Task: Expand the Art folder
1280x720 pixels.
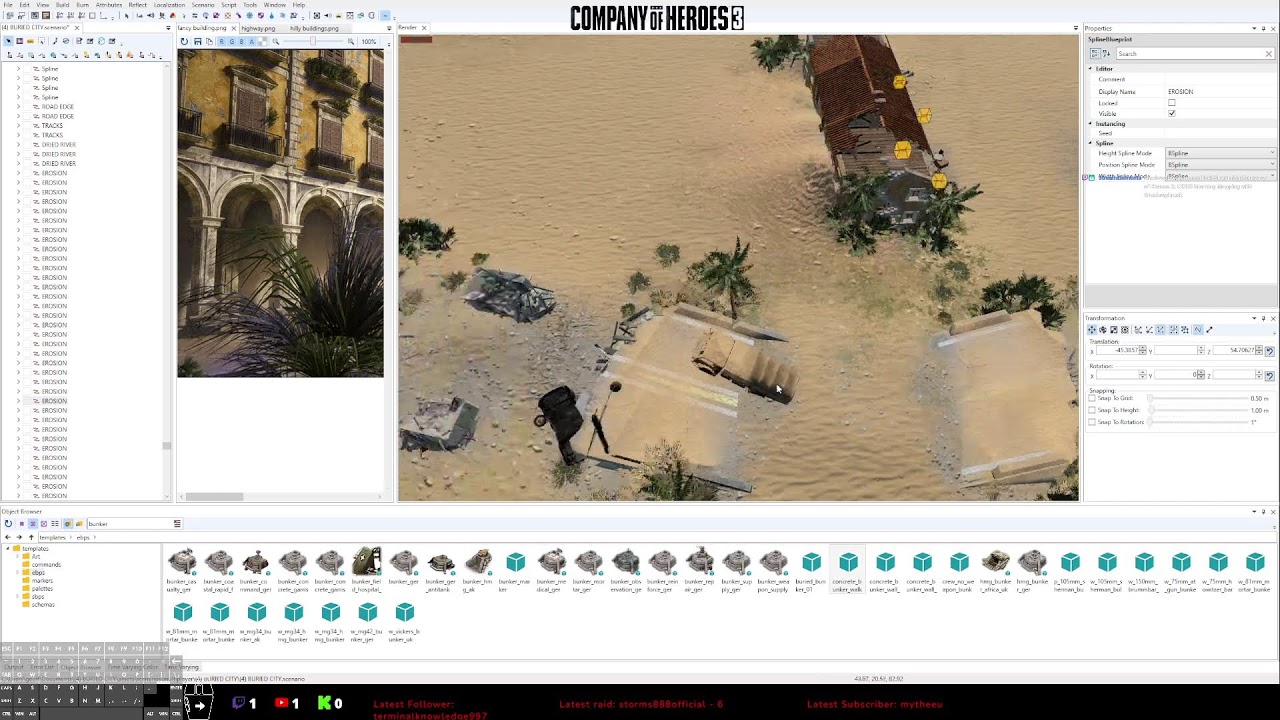Action: coord(17,557)
